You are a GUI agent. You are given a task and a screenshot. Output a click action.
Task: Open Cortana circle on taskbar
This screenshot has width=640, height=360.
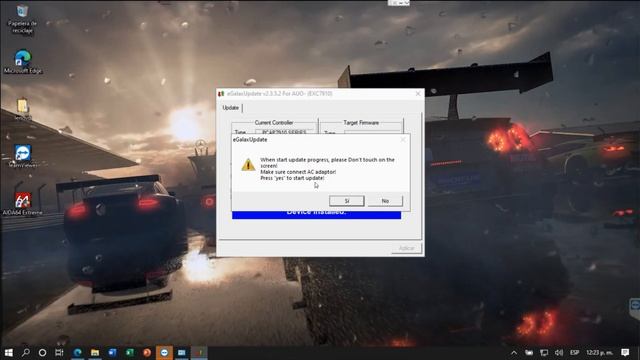pos(42,352)
